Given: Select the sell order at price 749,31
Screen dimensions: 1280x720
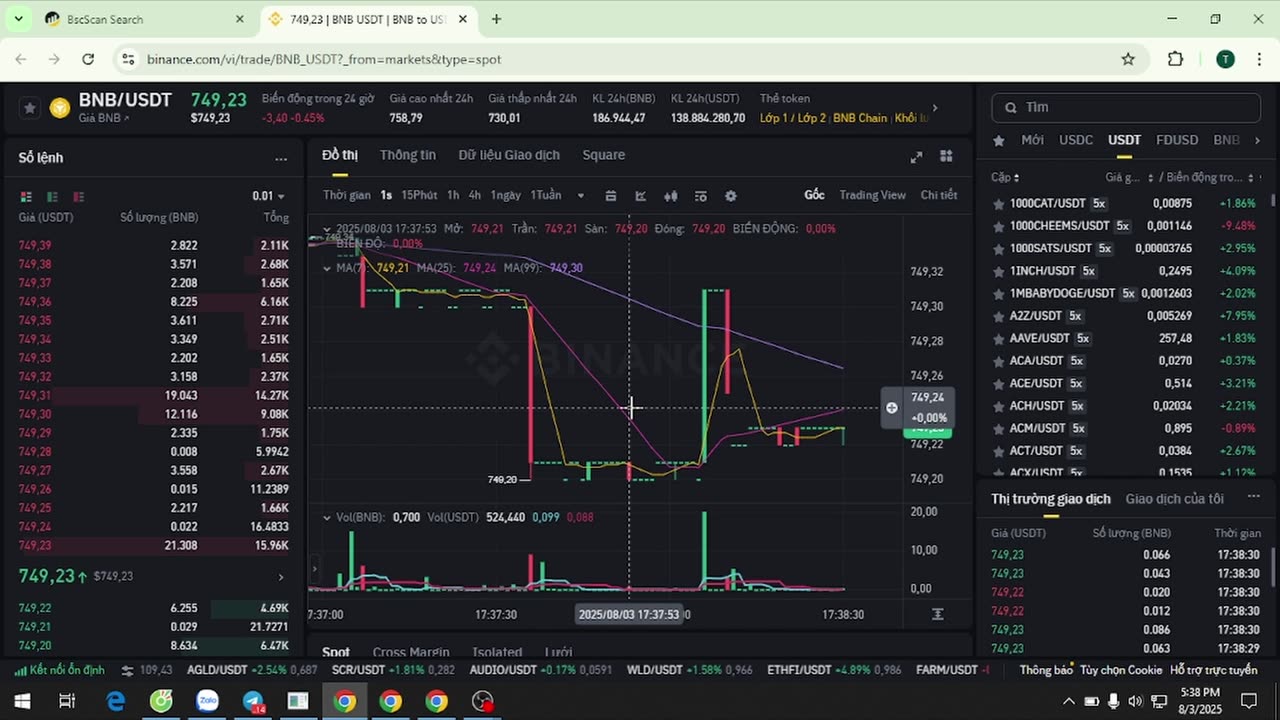Looking at the screenshot, I should pos(154,395).
